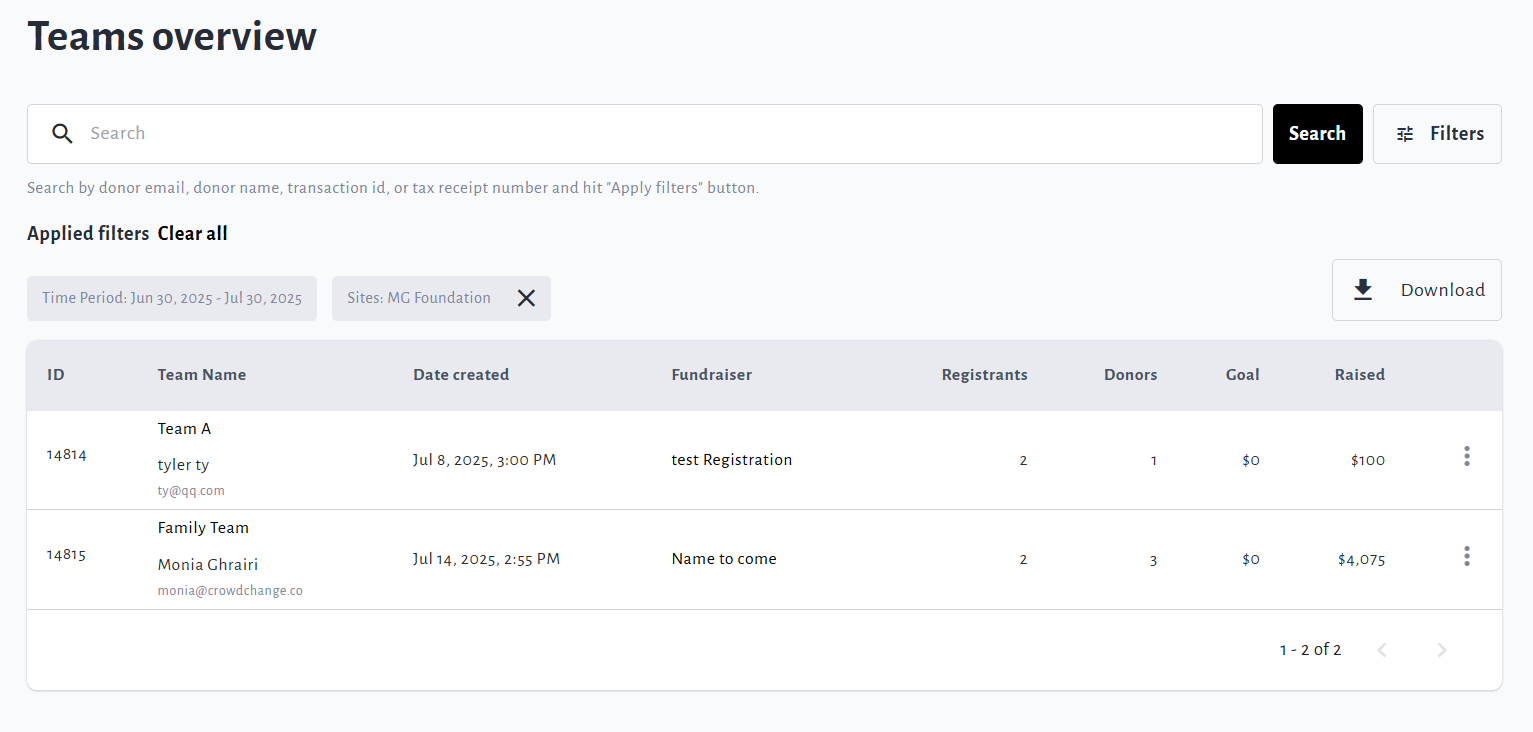The image size is (1533, 732).
Task: Click the filter sliders icon
Action: [1405, 134]
